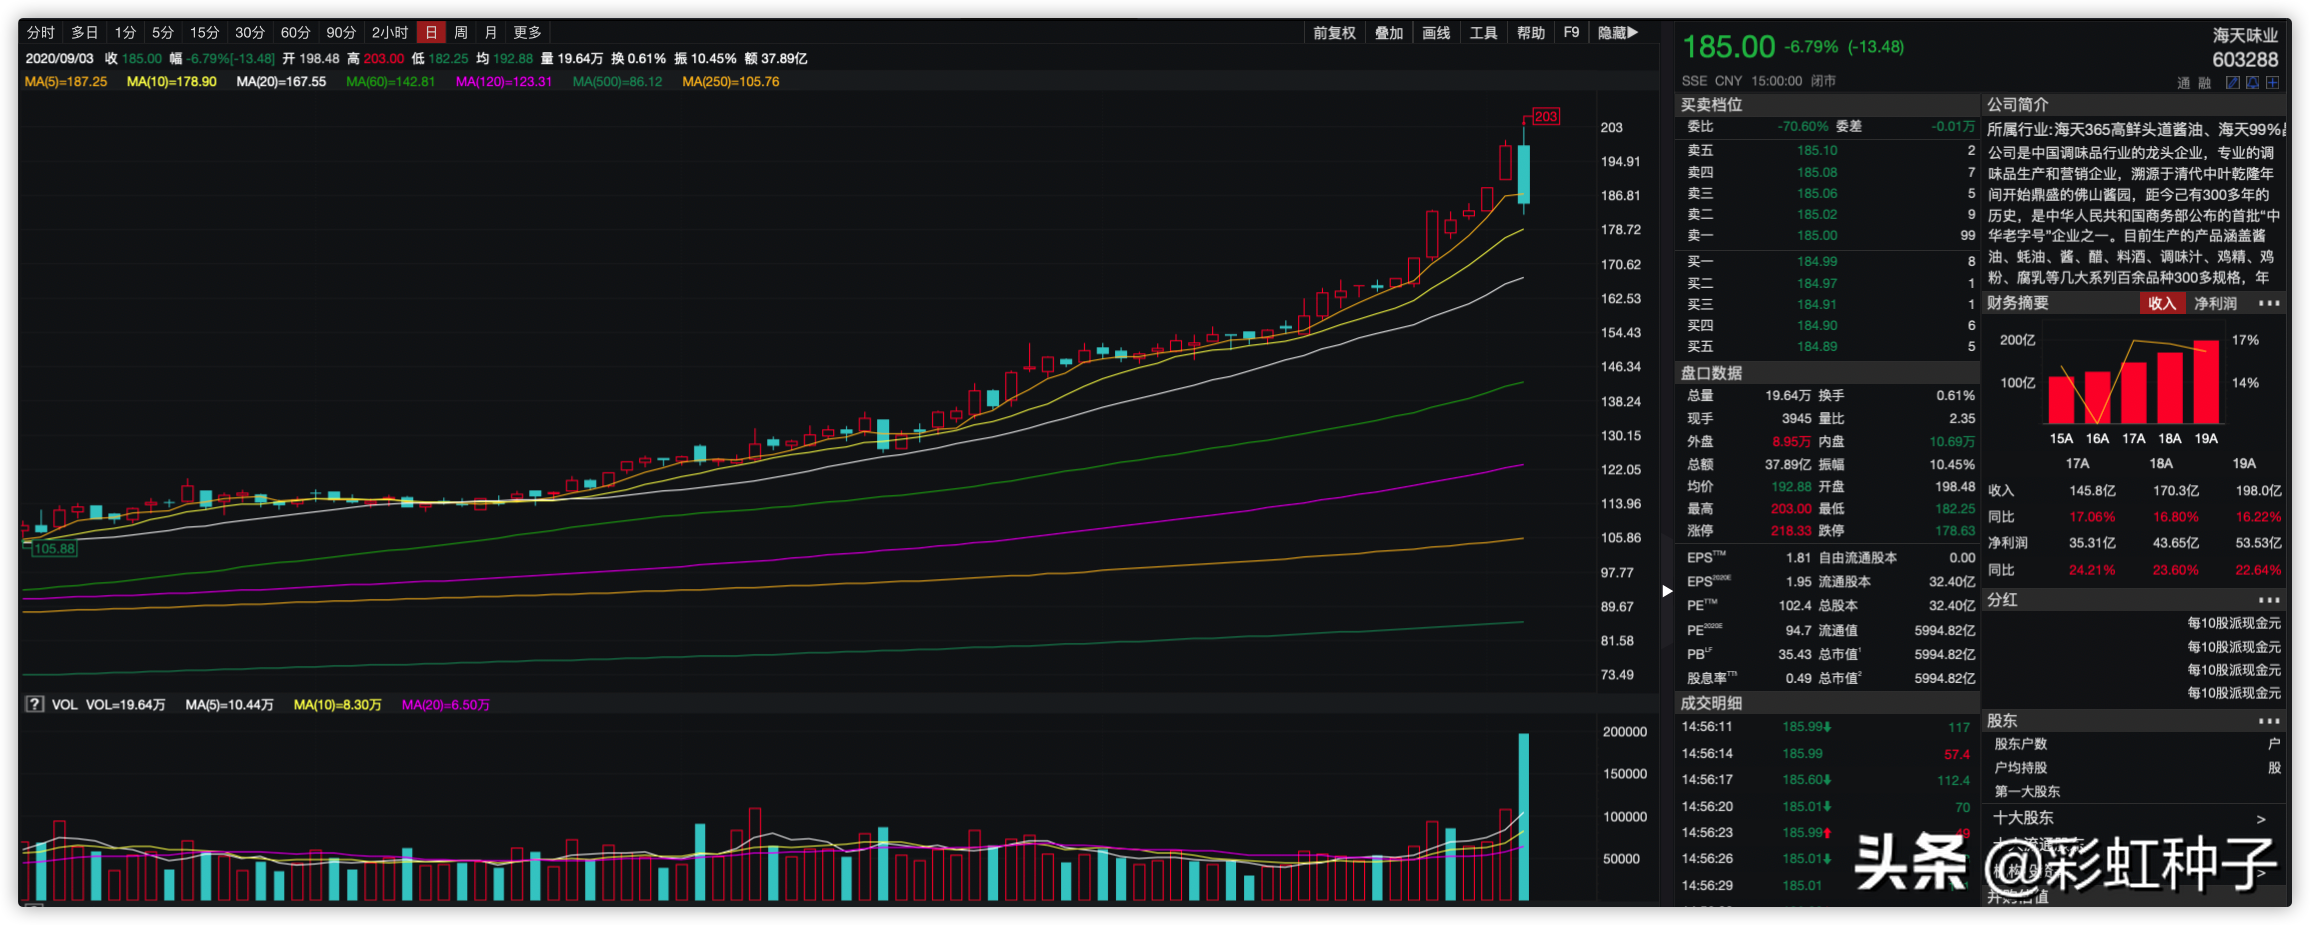
Task: Click the 股东户数 row
Action: [x=2135, y=744]
